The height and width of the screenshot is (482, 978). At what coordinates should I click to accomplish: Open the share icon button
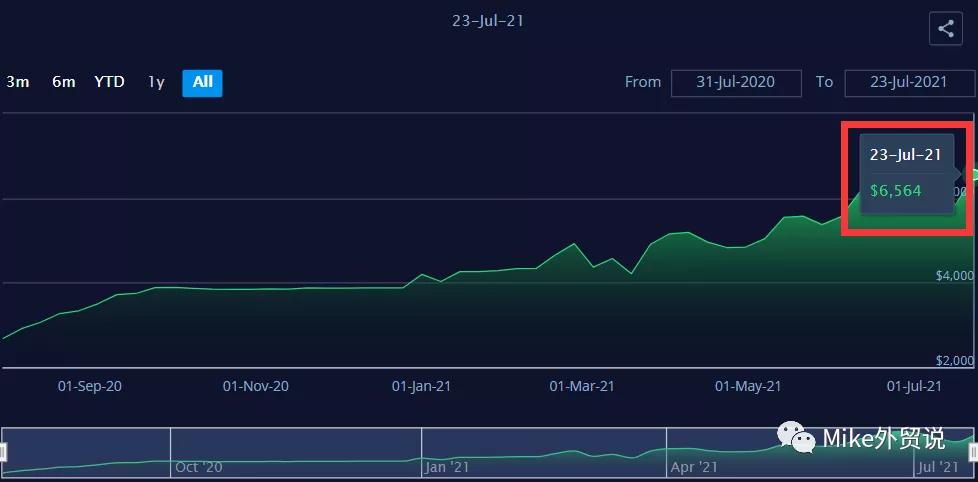(946, 29)
